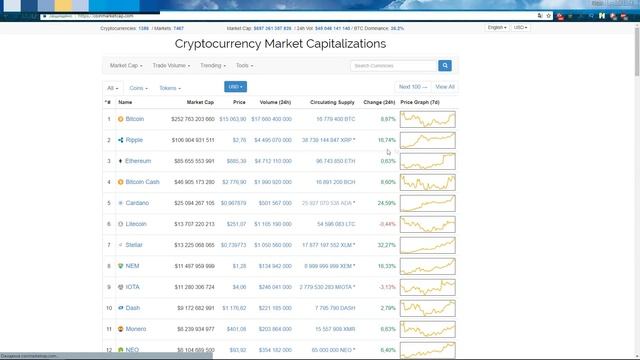Open the NEM name link
This screenshot has height=360, width=640.
tap(132, 266)
